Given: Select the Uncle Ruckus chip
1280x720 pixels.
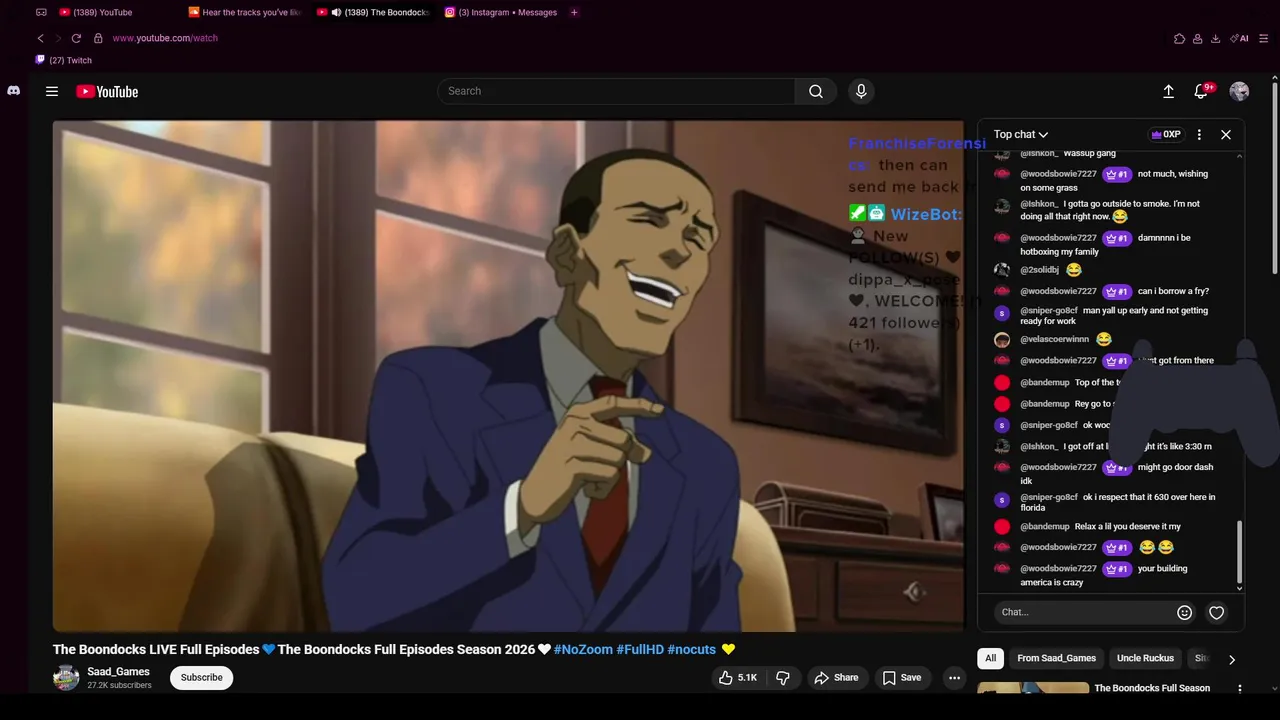Looking at the screenshot, I should (x=1145, y=658).
